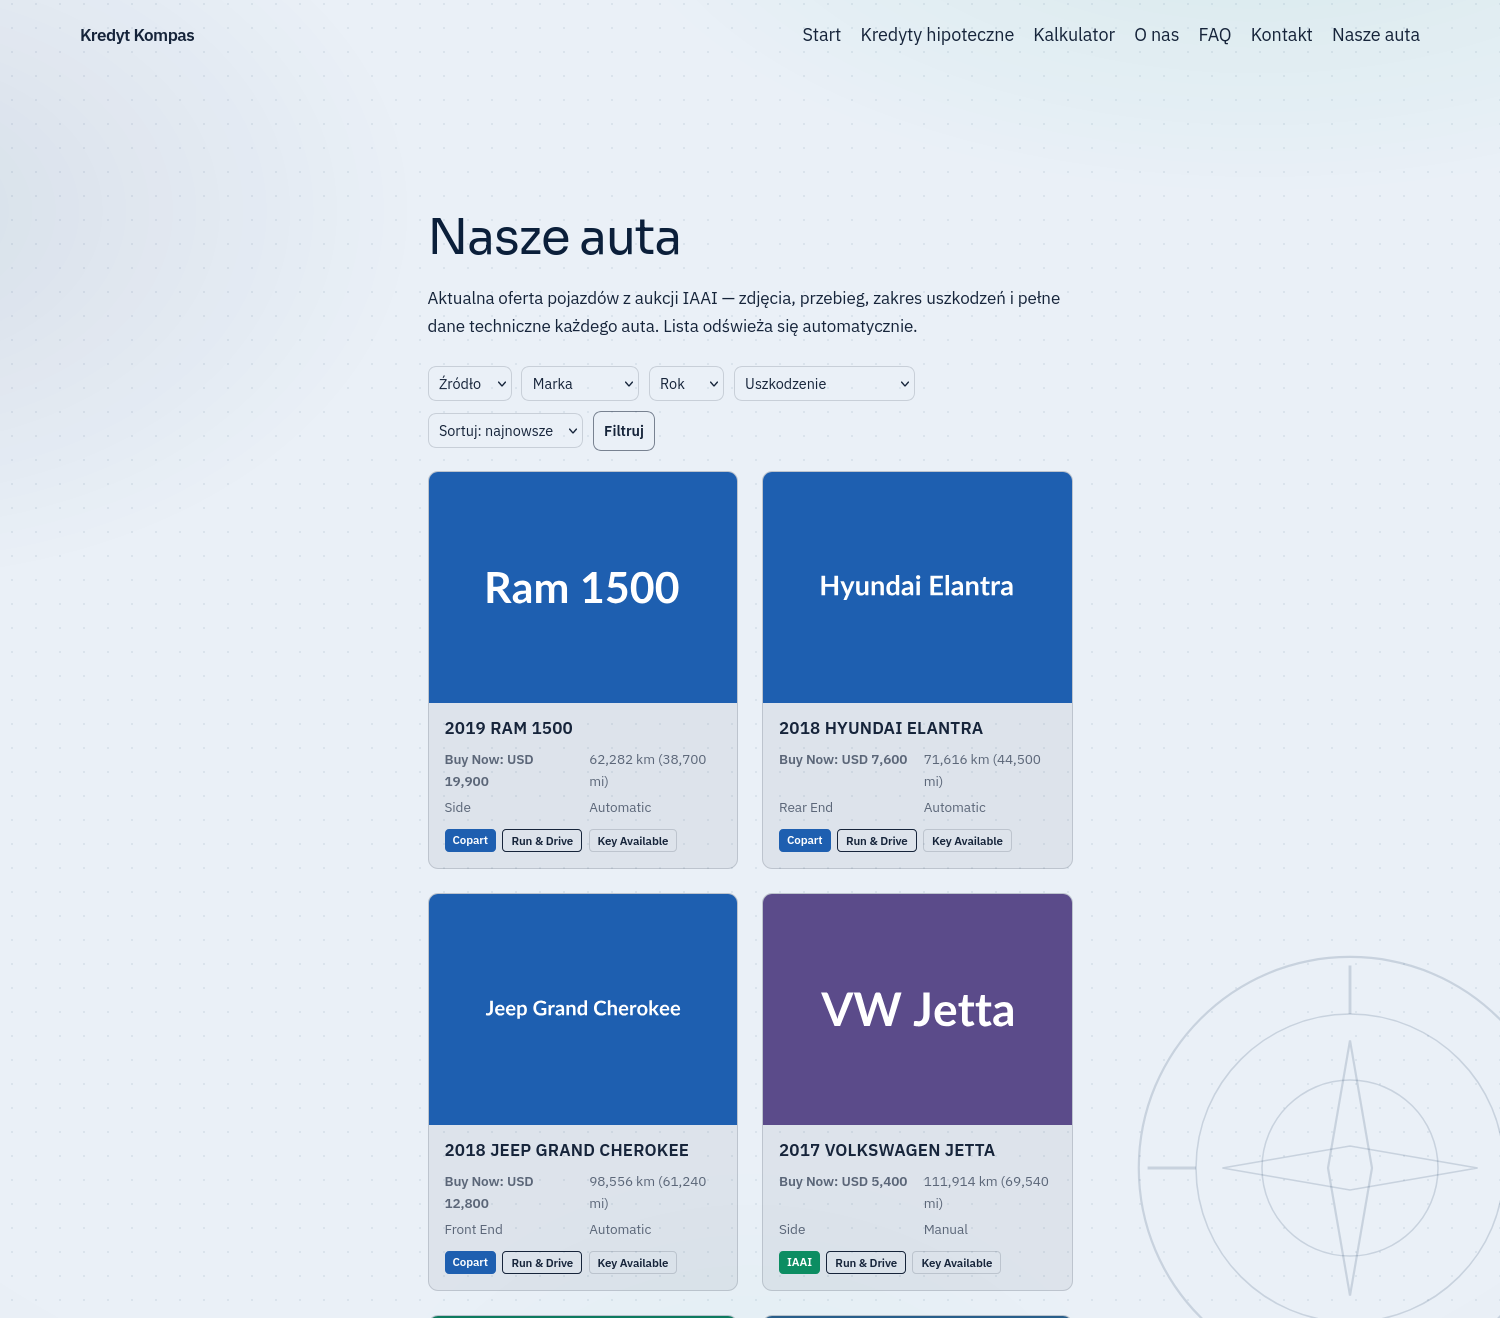Open the 2018 HYUNDAI ELANTRA title
The image size is (1500, 1318).
pos(881,728)
